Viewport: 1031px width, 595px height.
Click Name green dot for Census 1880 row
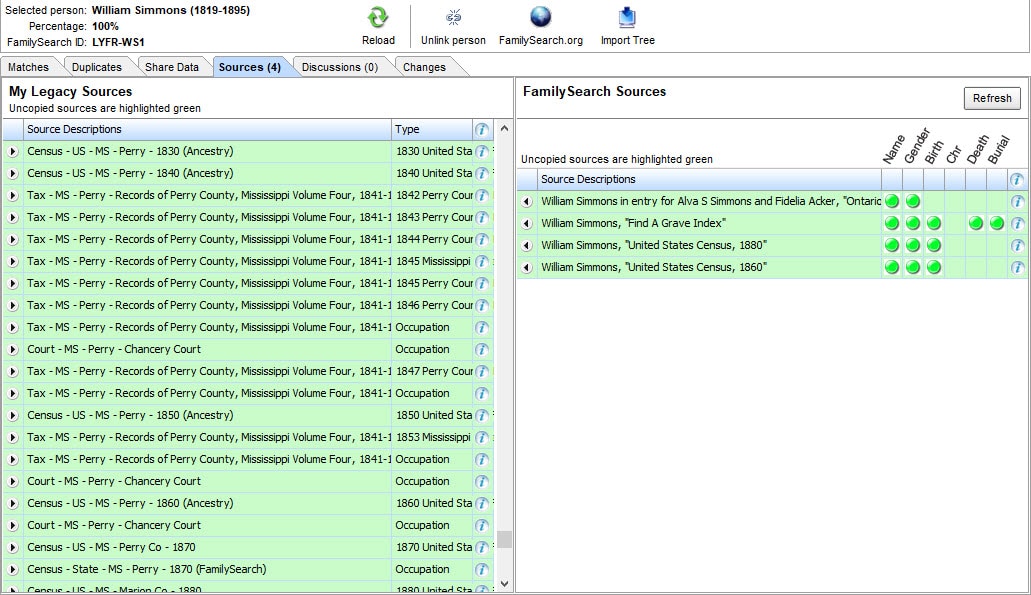tap(892, 245)
